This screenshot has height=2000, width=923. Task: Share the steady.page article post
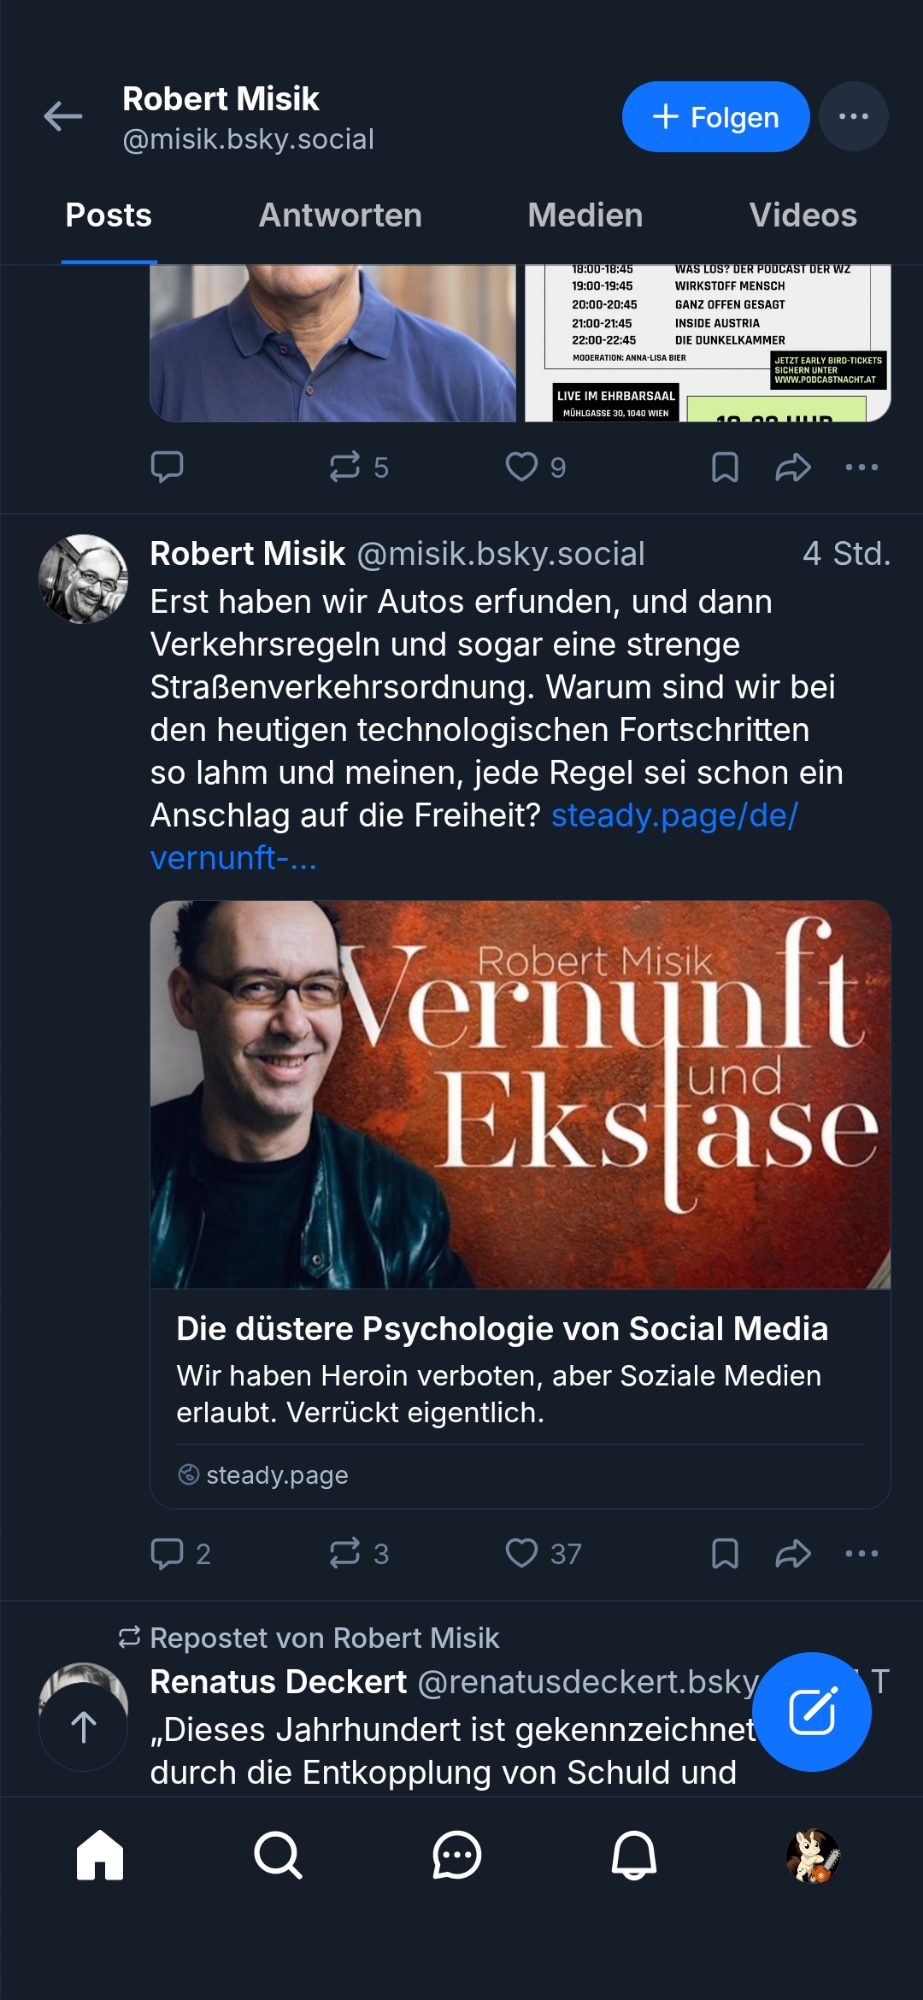[x=793, y=1553]
